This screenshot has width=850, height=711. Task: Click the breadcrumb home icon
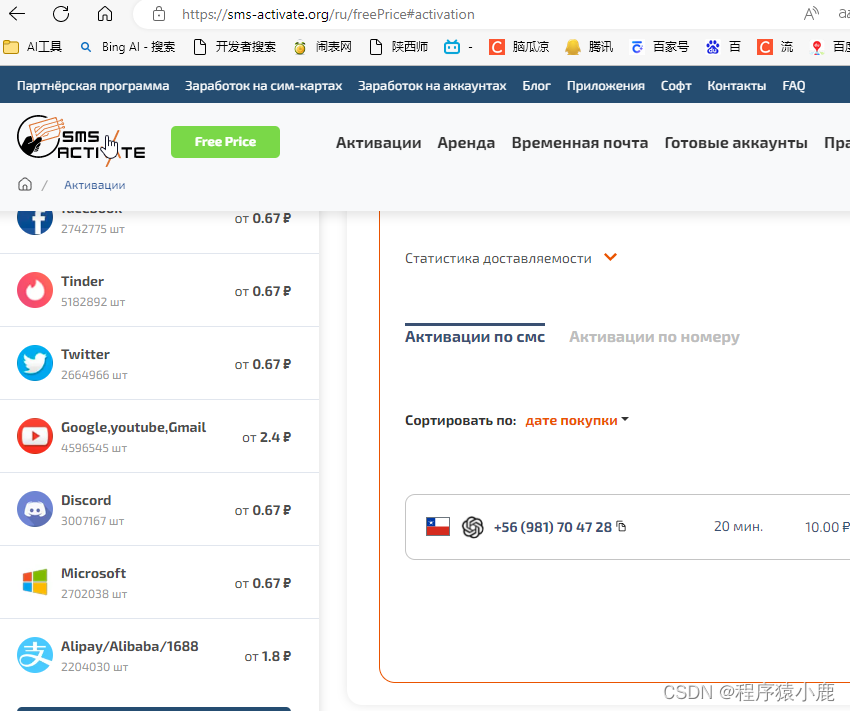tap(25, 185)
